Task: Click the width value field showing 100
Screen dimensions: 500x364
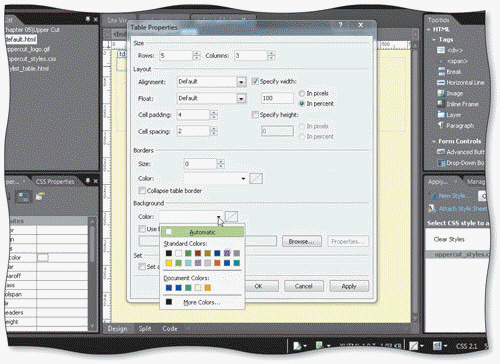Action: 277,98
